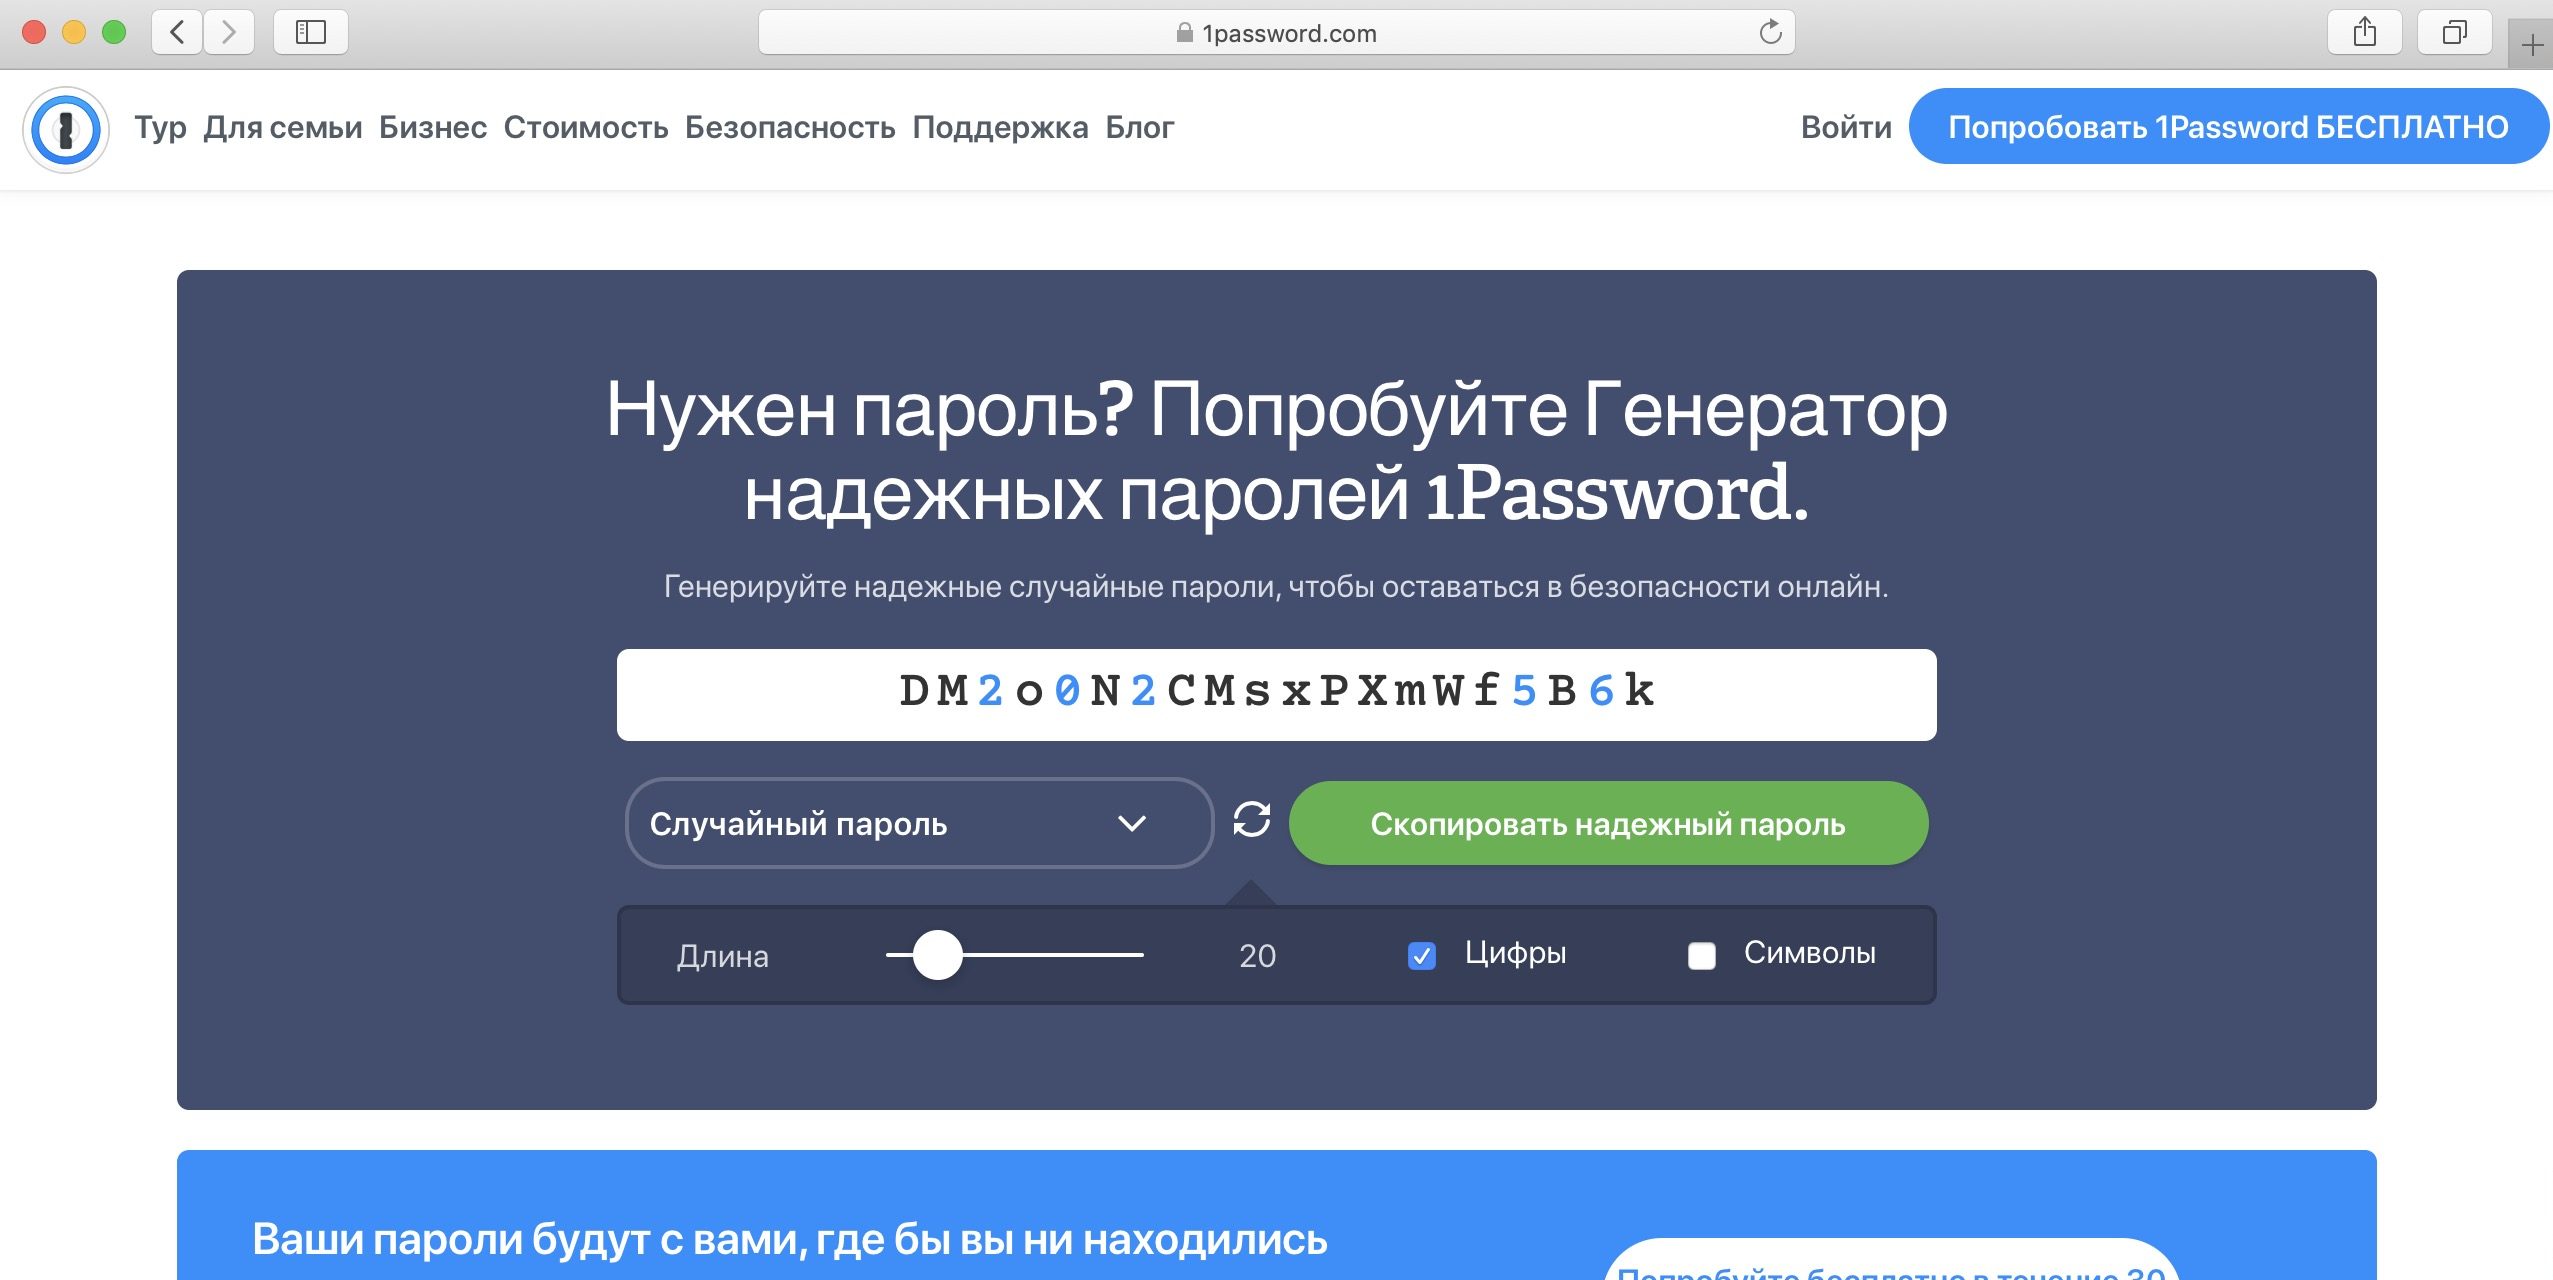Open the Случайный пароль dropdown
The image size is (2553, 1280).
(x=918, y=823)
